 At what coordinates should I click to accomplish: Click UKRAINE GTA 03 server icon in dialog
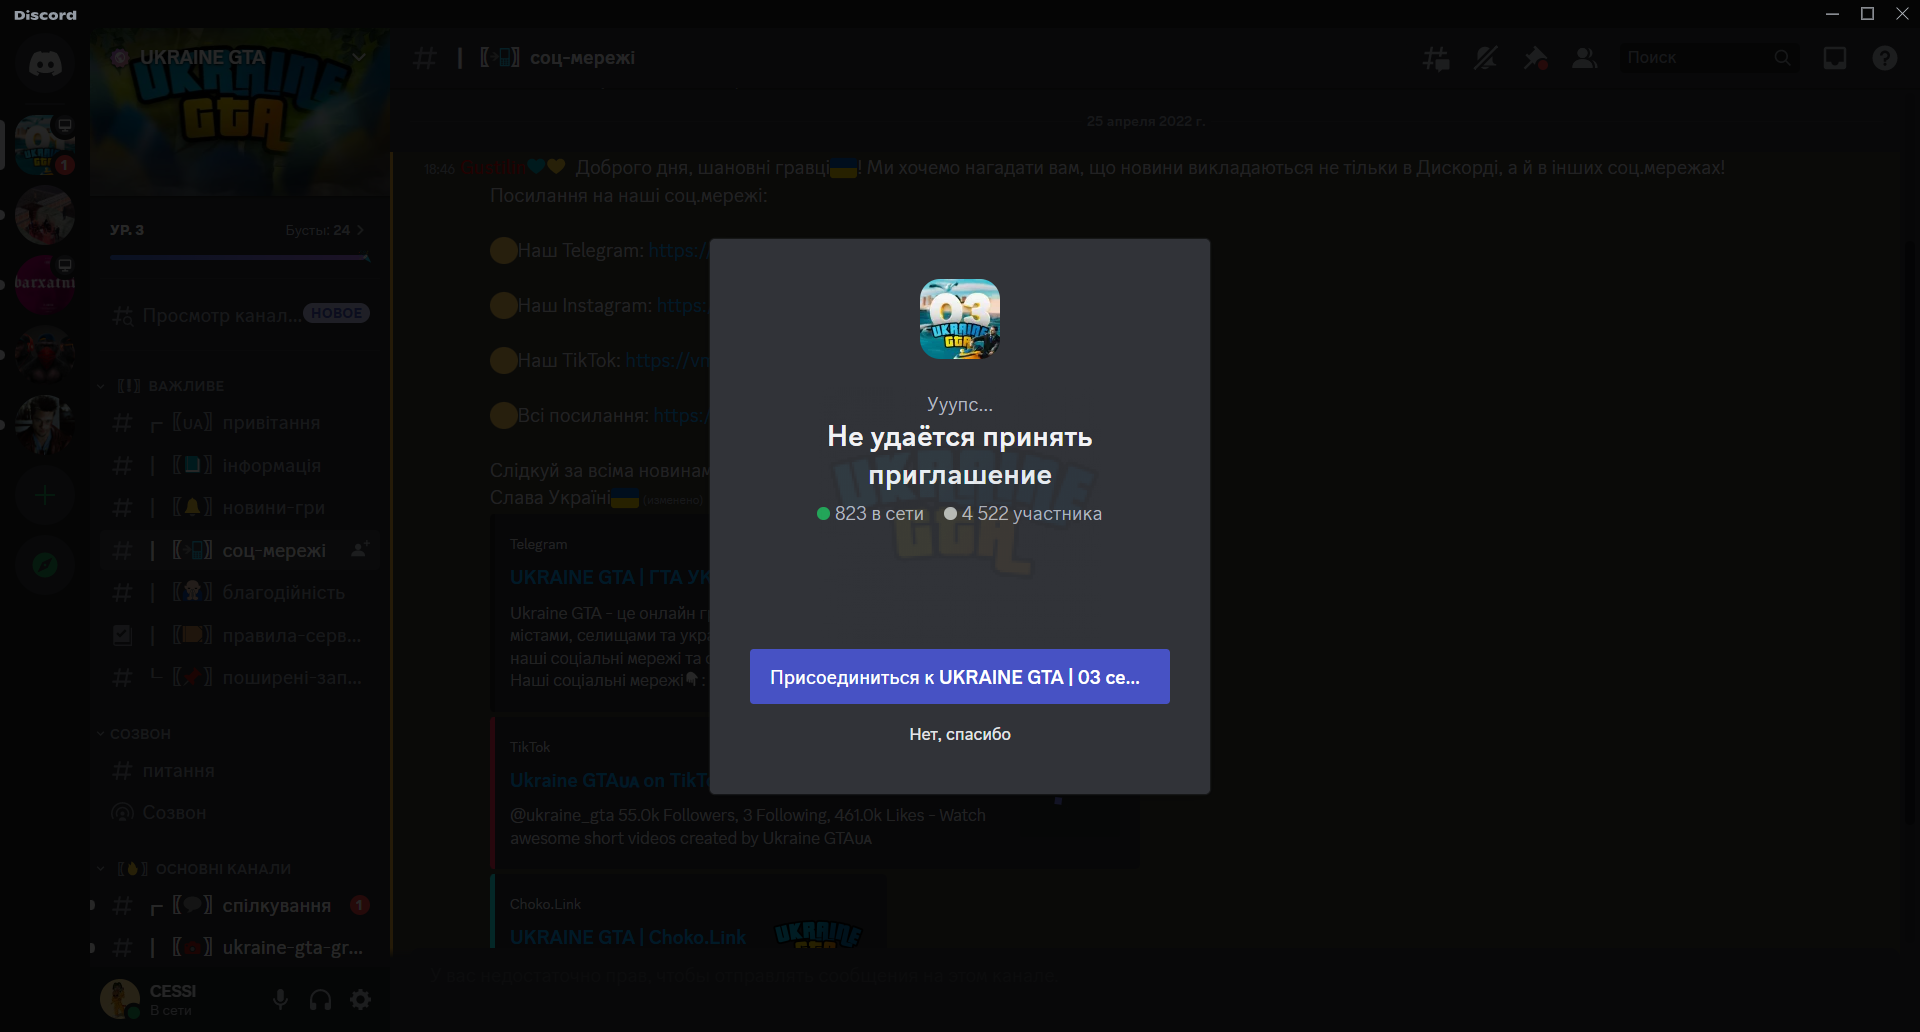[x=960, y=319]
